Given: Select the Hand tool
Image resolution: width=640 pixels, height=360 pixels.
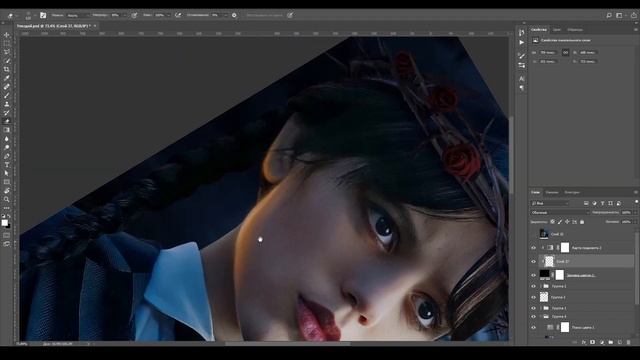Looking at the screenshot, I should [7, 191].
